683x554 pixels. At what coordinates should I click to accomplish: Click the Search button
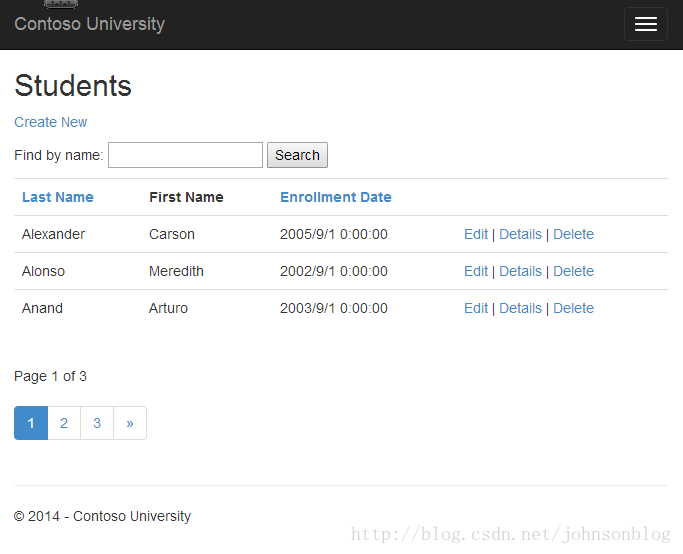297,155
